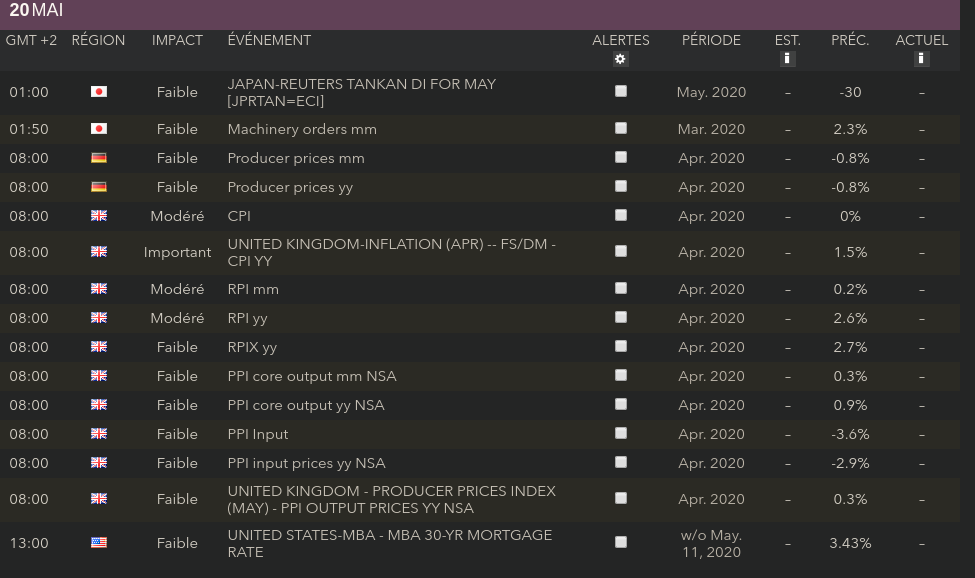975x578 pixels.
Task: Click the EST. column info icon
Action: click(x=788, y=59)
